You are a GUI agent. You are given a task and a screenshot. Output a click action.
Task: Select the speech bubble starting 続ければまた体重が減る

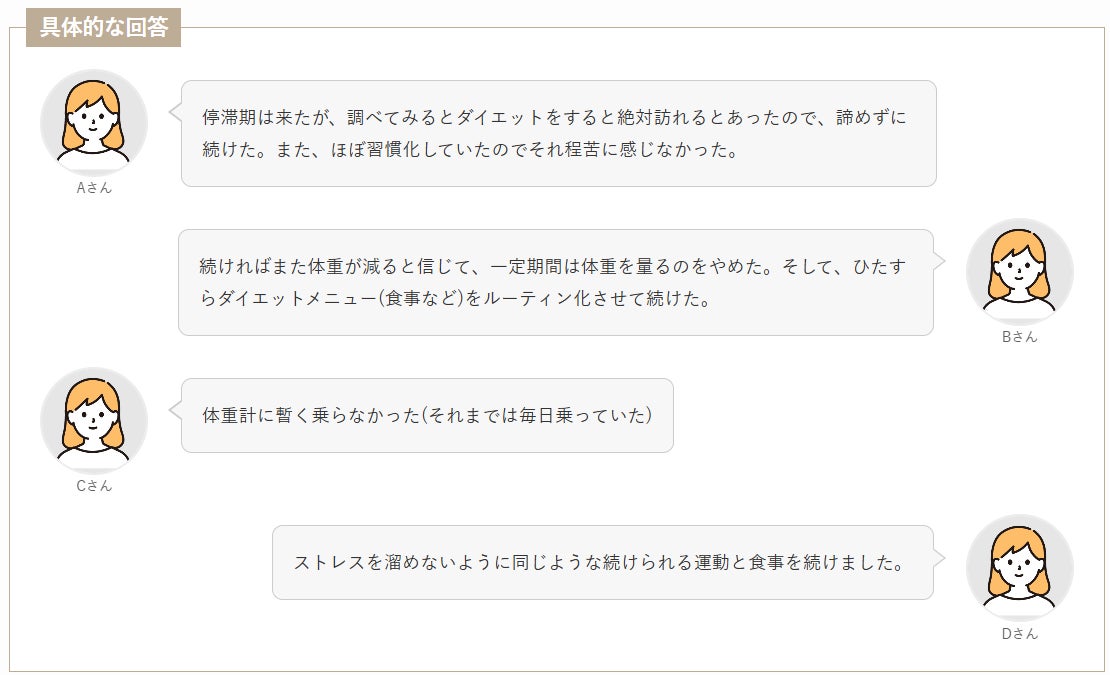point(556,282)
